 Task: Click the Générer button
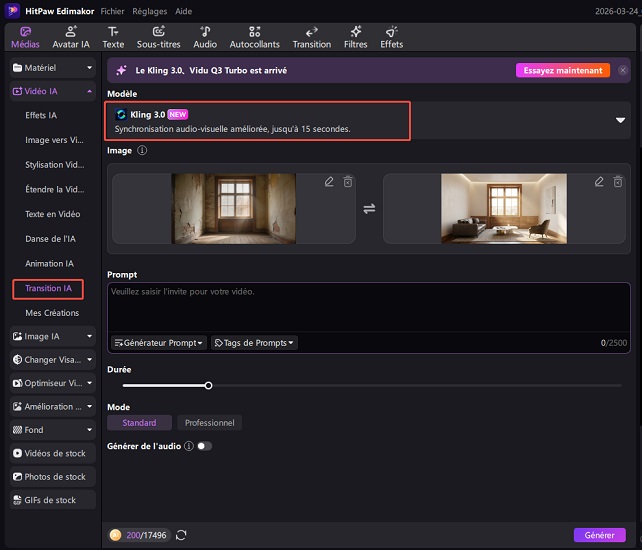click(599, 536)
